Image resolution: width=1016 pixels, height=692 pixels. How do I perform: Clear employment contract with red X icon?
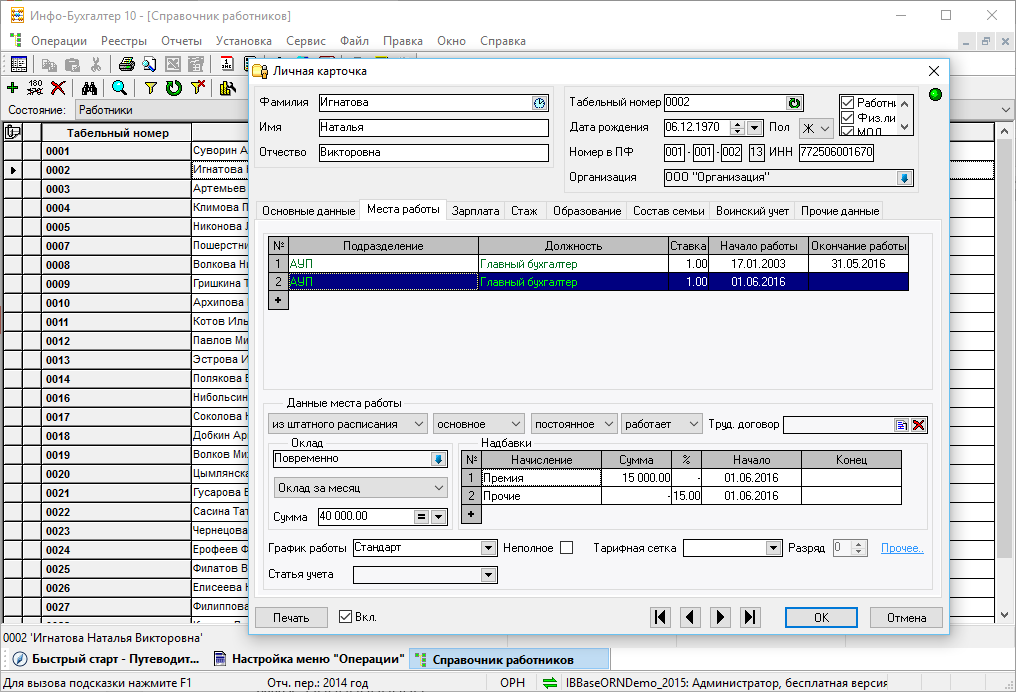[x=919, y=425]
